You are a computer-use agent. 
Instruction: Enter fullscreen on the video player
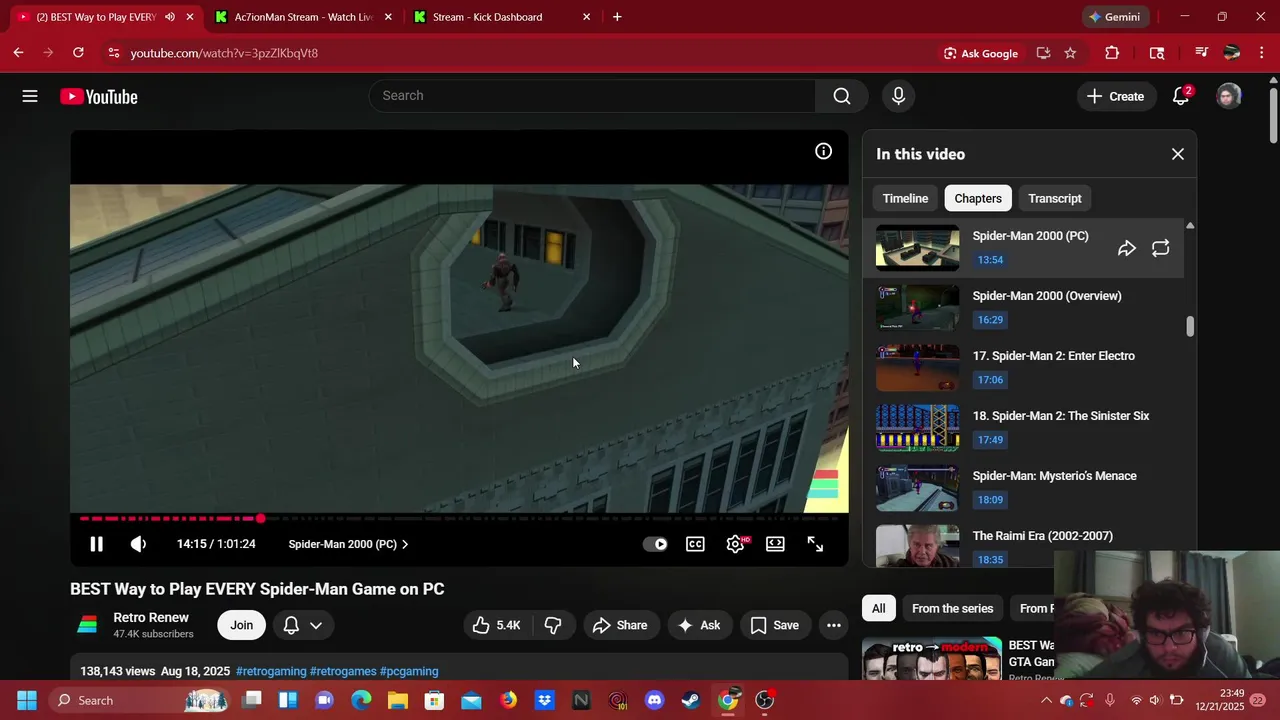point(815,544)
